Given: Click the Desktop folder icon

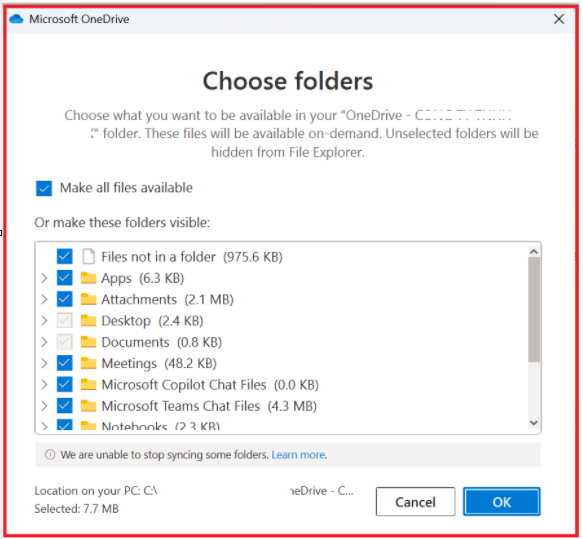Looking at the screenshot, I should pyautogui.click(x=88, y=320).
